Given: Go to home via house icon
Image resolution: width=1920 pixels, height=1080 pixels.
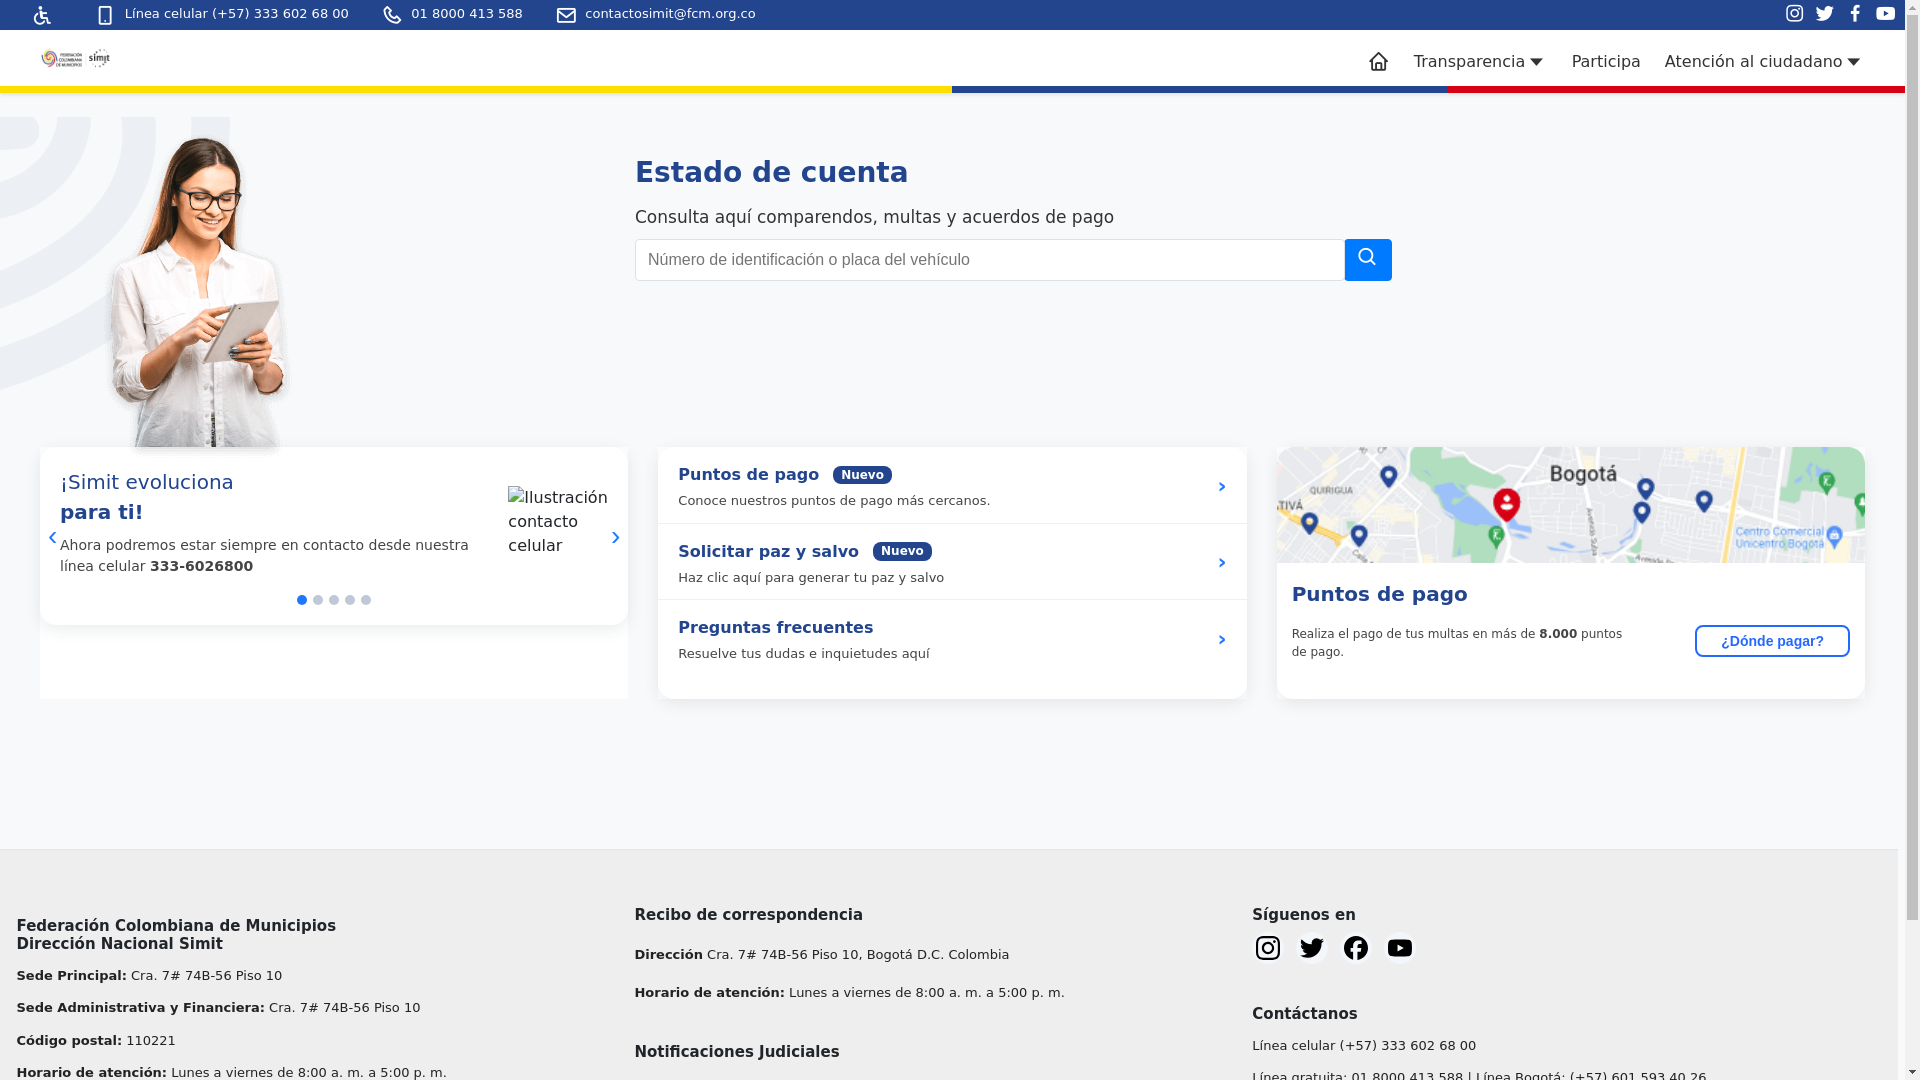Looking at the screenshot, I should [1378, 62].
